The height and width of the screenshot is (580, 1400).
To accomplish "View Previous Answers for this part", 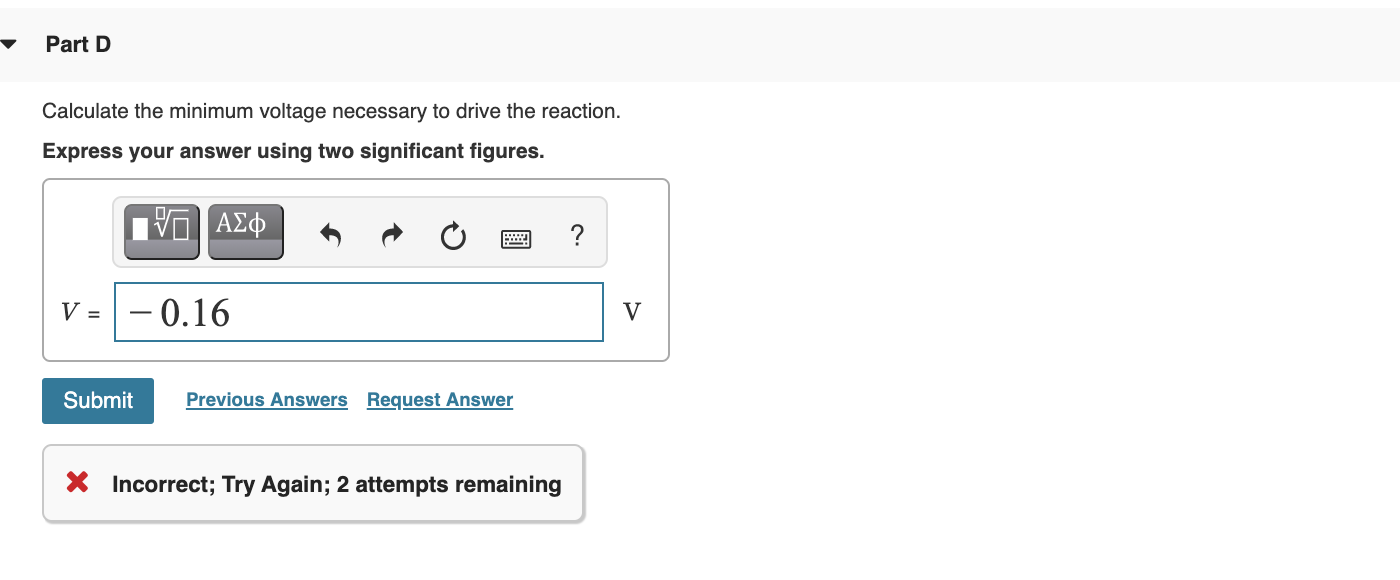I will point(266,399).
